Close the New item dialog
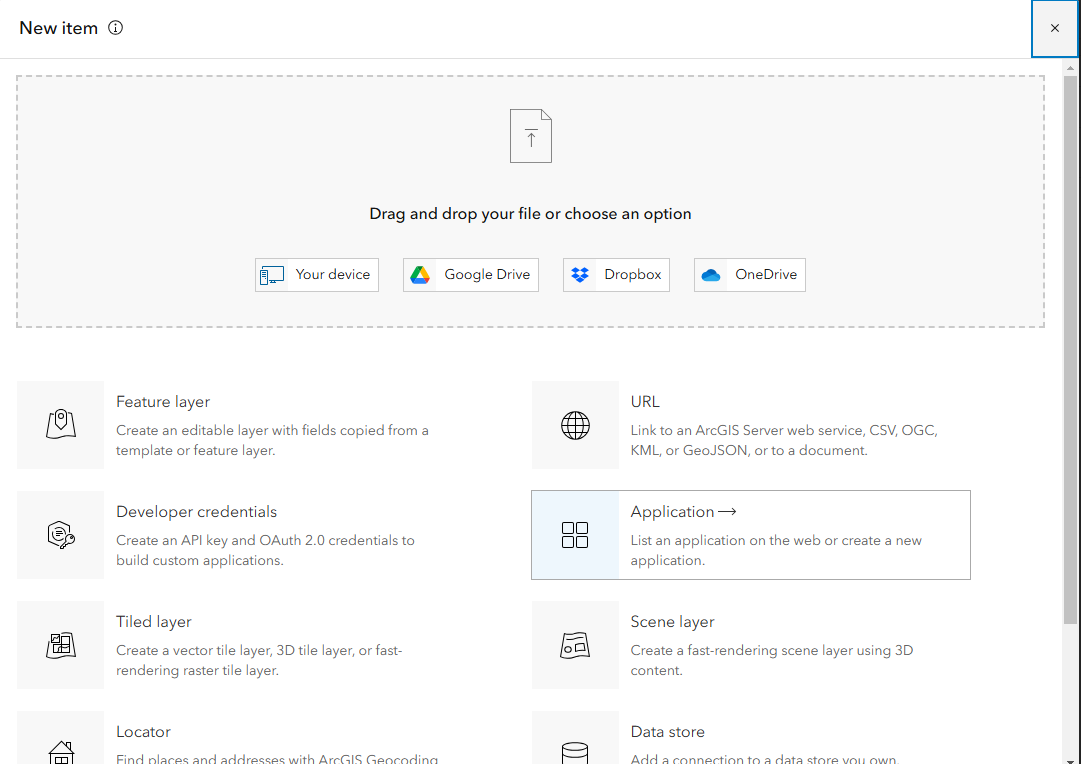Viewport: 1081px width, 764px height. click(1055, 28)
